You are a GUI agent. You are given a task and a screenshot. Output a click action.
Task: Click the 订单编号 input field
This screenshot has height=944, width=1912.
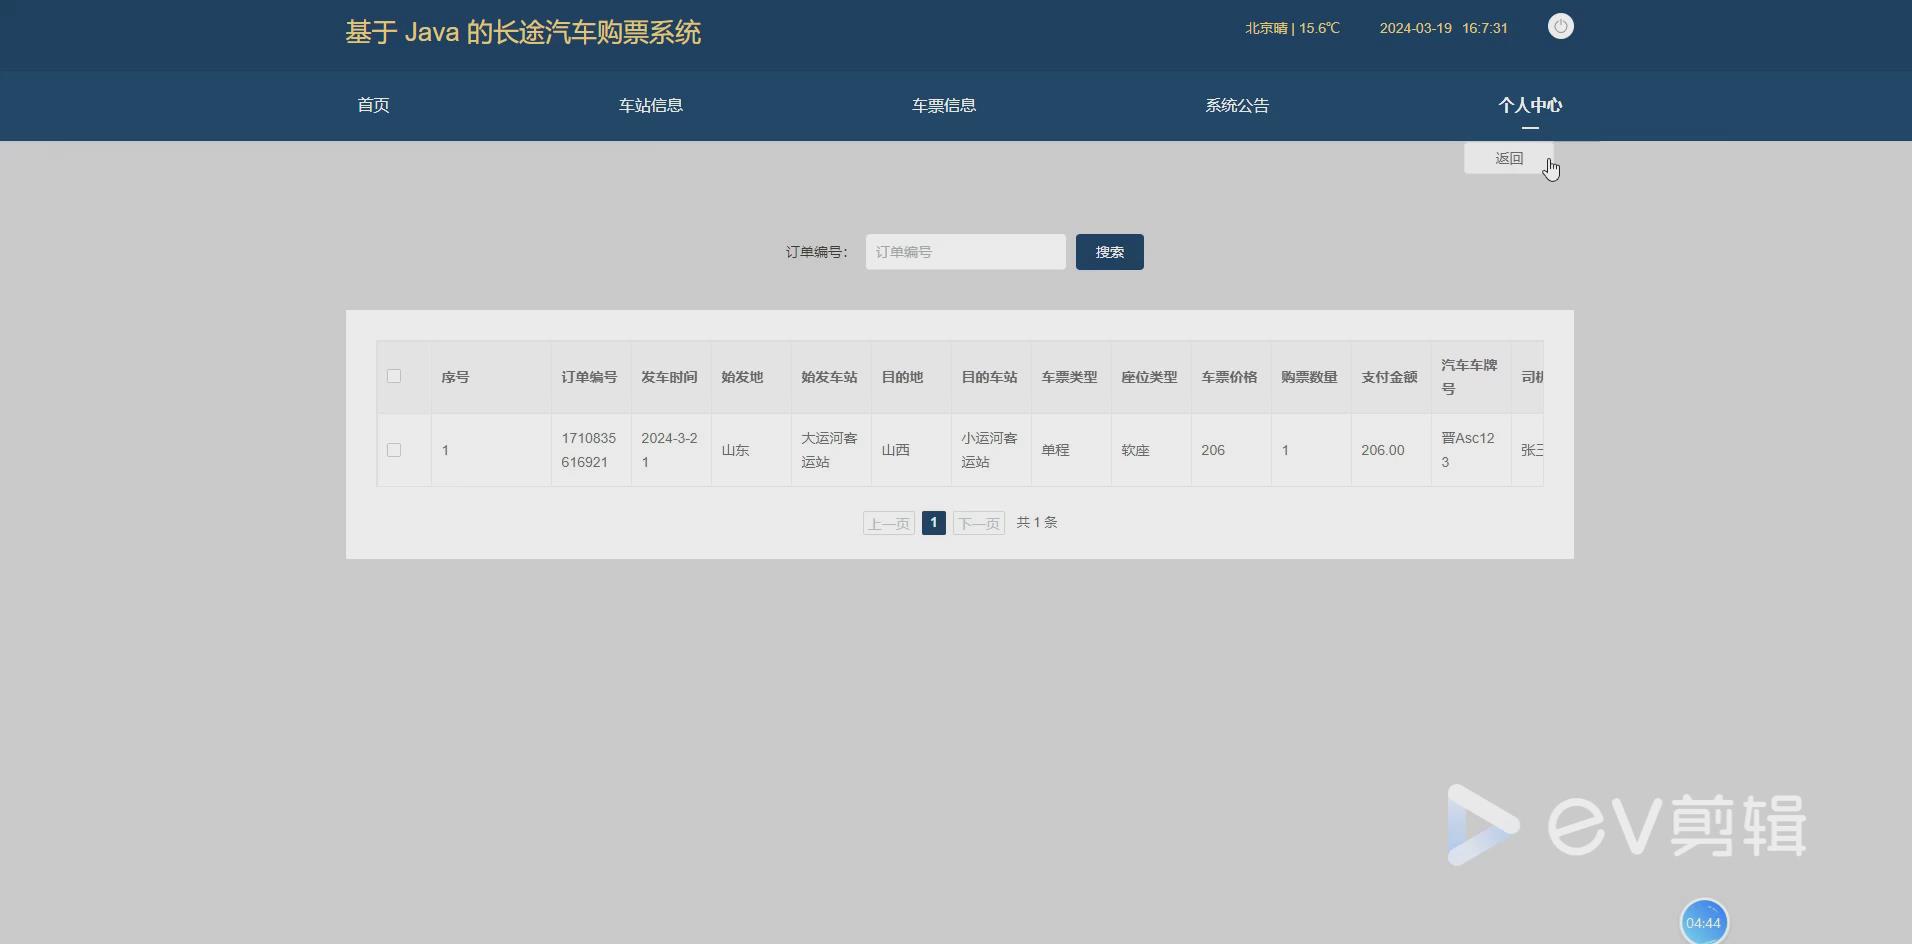pyautogui.click(x=964, y=251)
